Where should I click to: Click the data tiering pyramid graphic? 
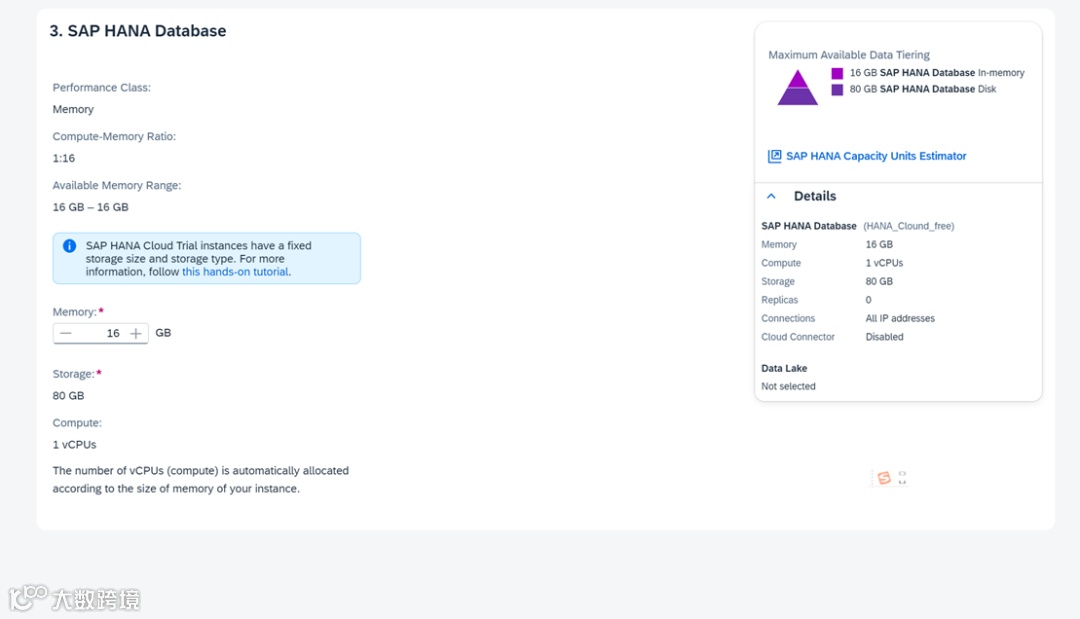(x=798, y=87)
